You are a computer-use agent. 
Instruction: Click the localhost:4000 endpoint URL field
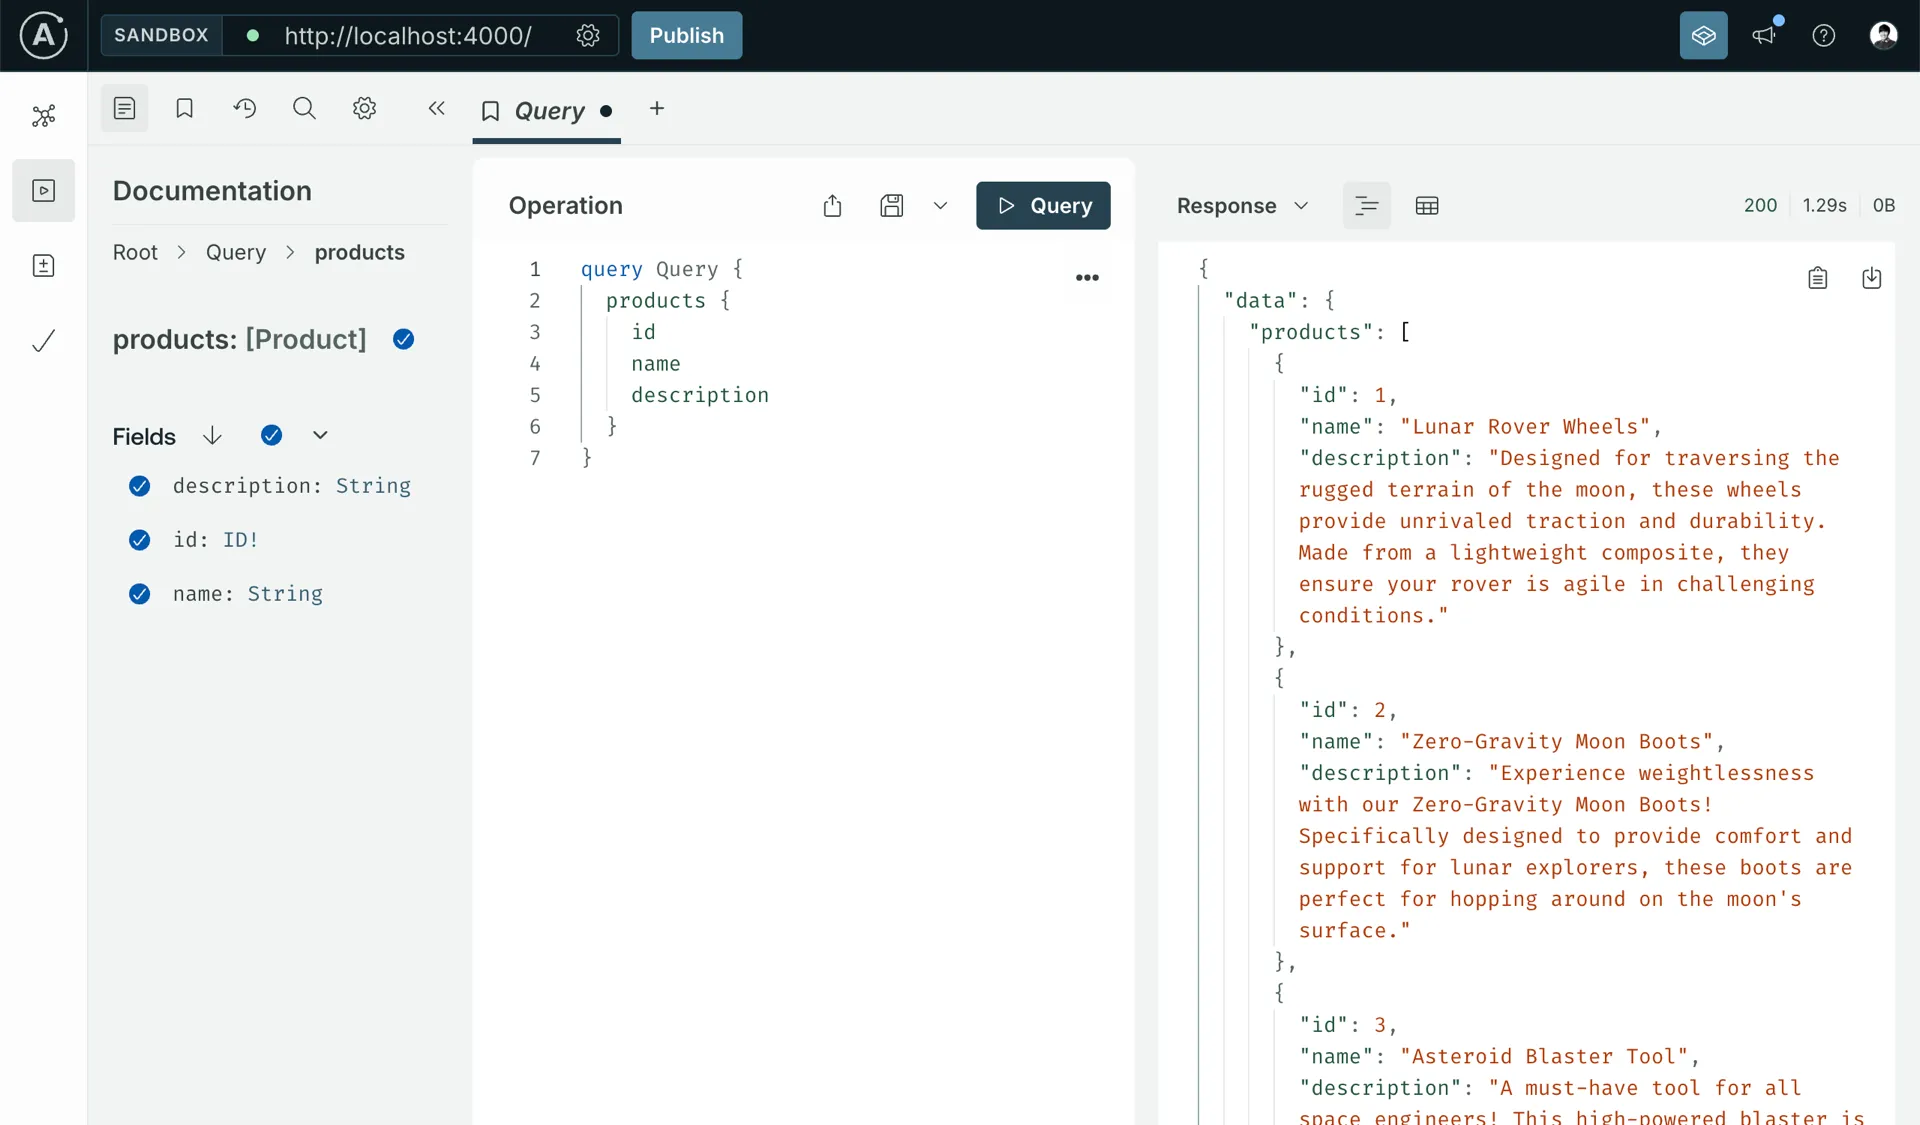pyautogui.click(x=407, y=36)
